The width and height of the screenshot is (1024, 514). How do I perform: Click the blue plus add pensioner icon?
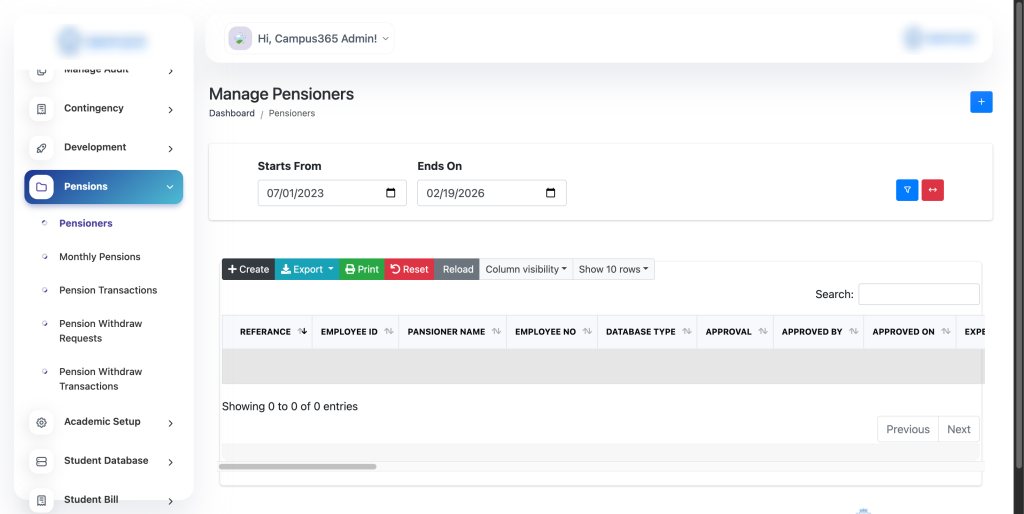click(981, 102)
